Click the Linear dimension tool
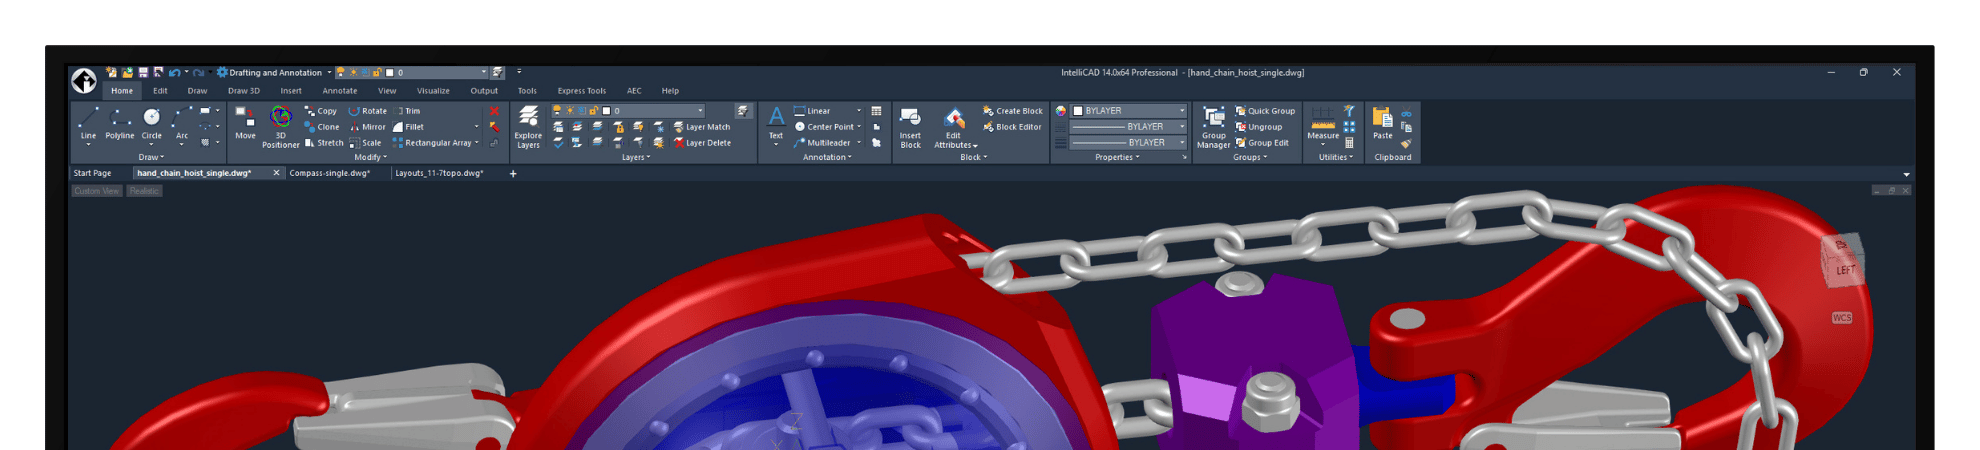1980x450 pixels. [x=812, y=111]
